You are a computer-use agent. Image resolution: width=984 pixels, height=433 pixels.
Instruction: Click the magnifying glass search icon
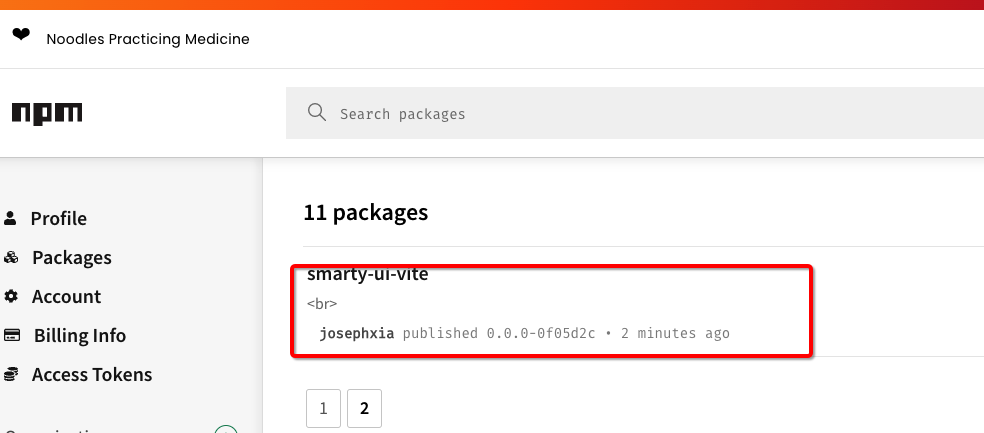click(317, 112)
